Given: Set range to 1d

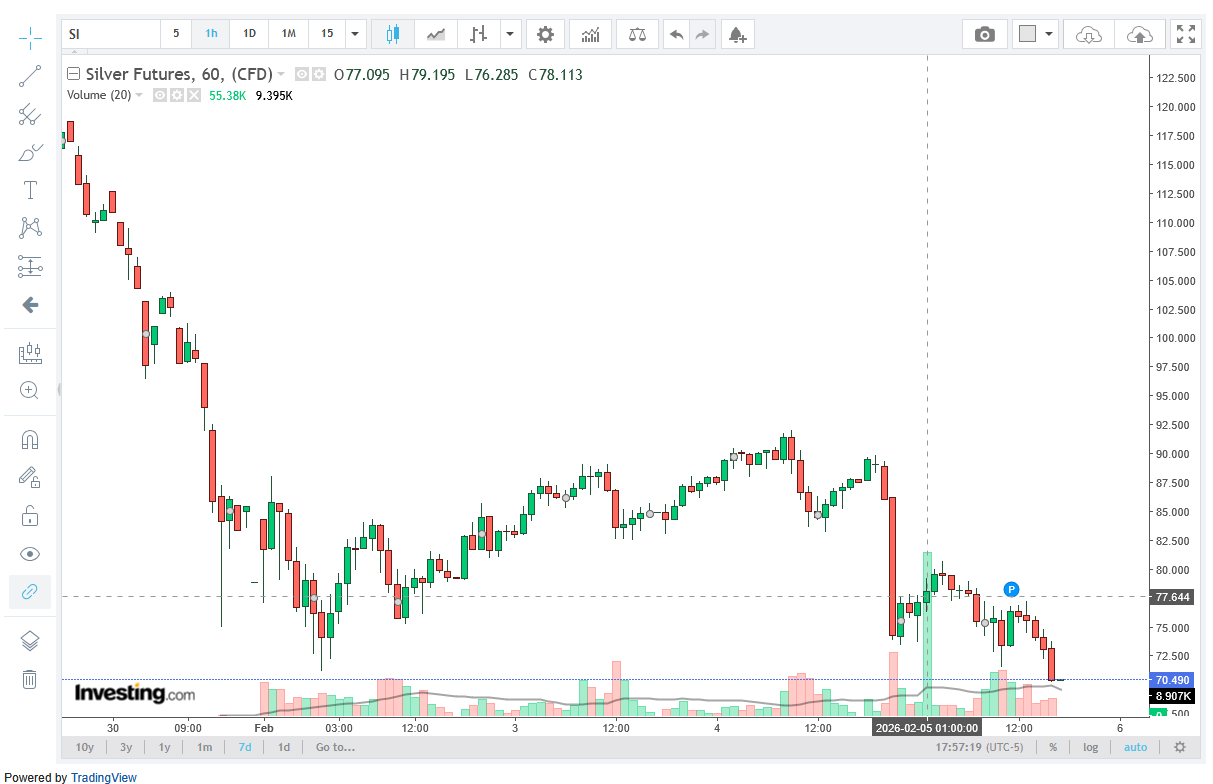Looking at the screenshot, I should (x=284, y=747).
